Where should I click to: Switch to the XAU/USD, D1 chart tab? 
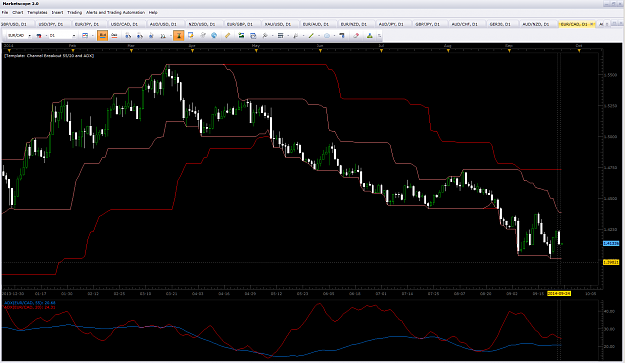click(278, 24)
